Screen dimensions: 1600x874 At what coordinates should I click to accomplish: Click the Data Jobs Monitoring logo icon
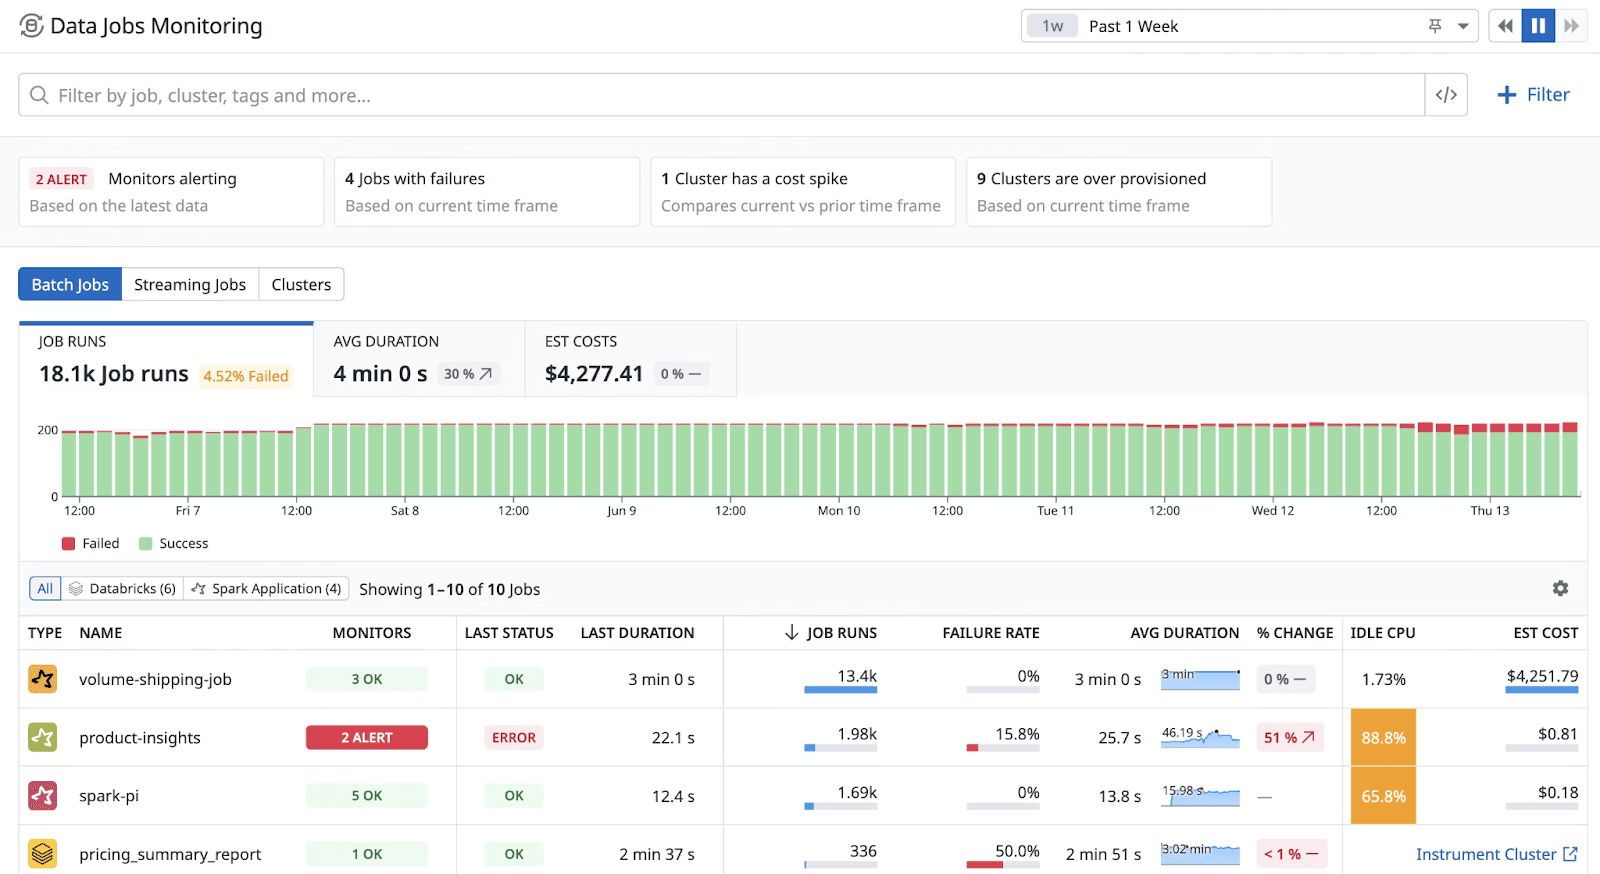31,26
